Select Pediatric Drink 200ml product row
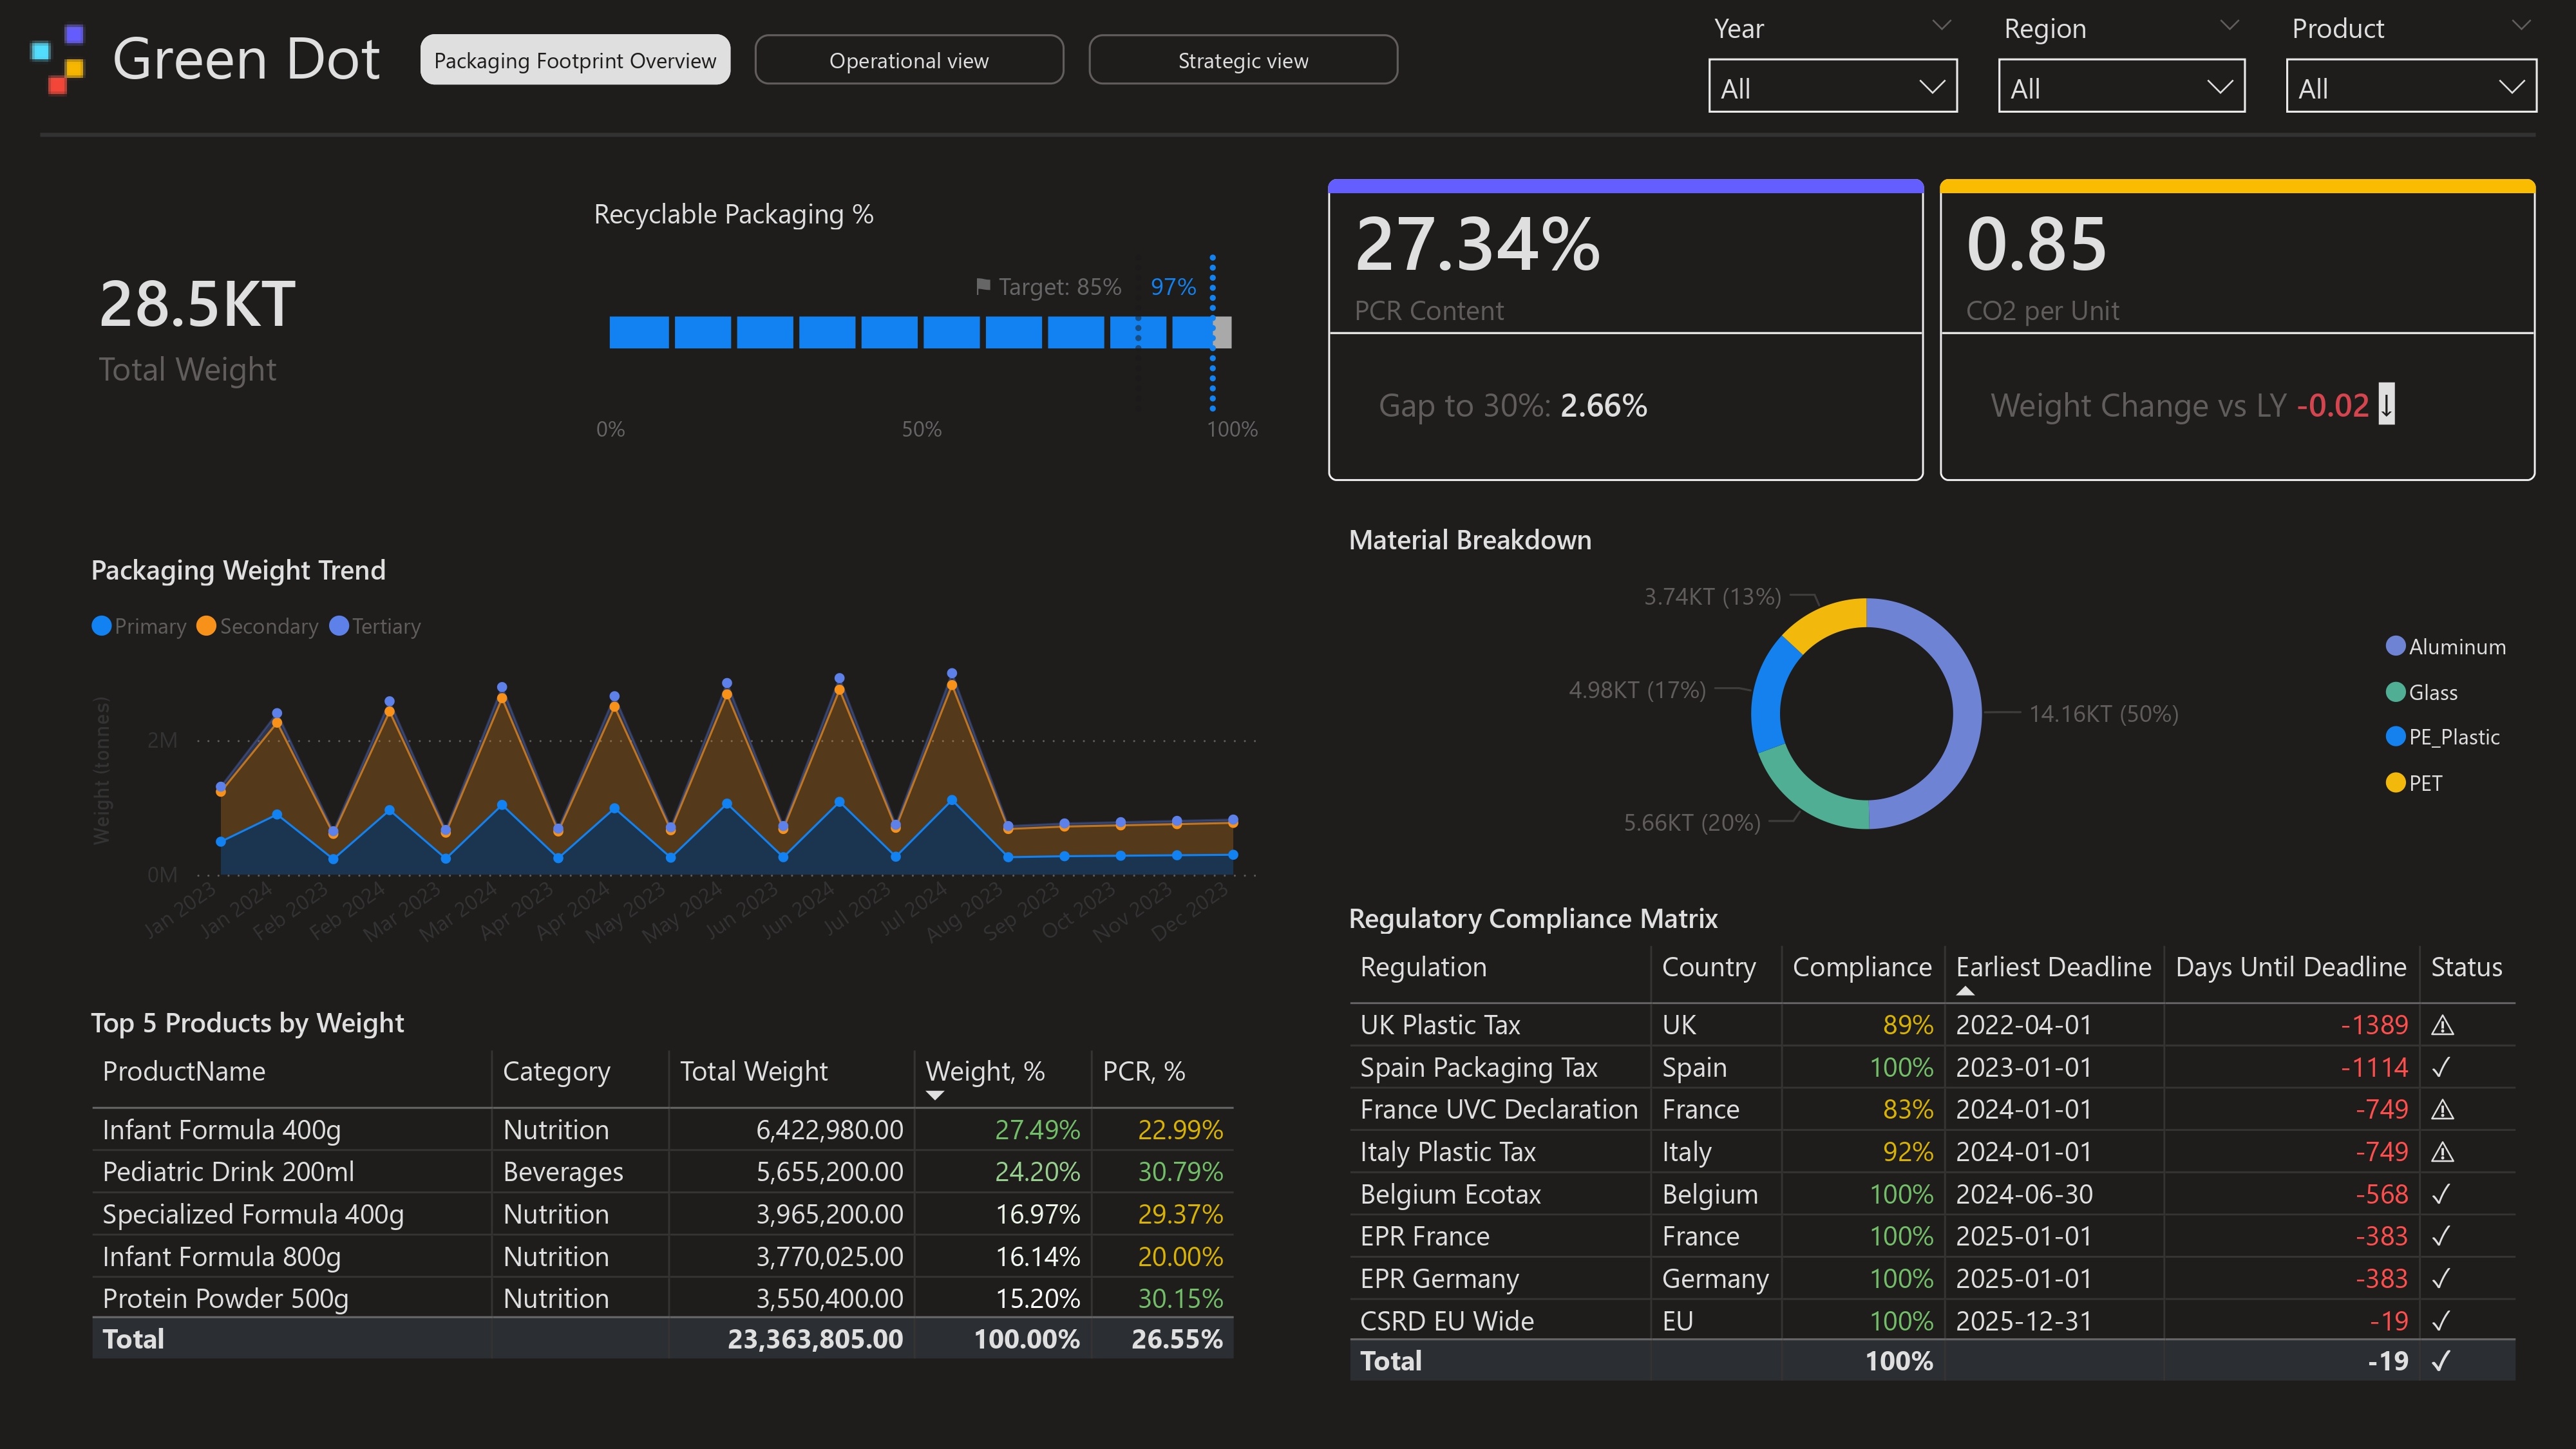The height and width of the screenshot is (1449, 2576). [662, 1172]
